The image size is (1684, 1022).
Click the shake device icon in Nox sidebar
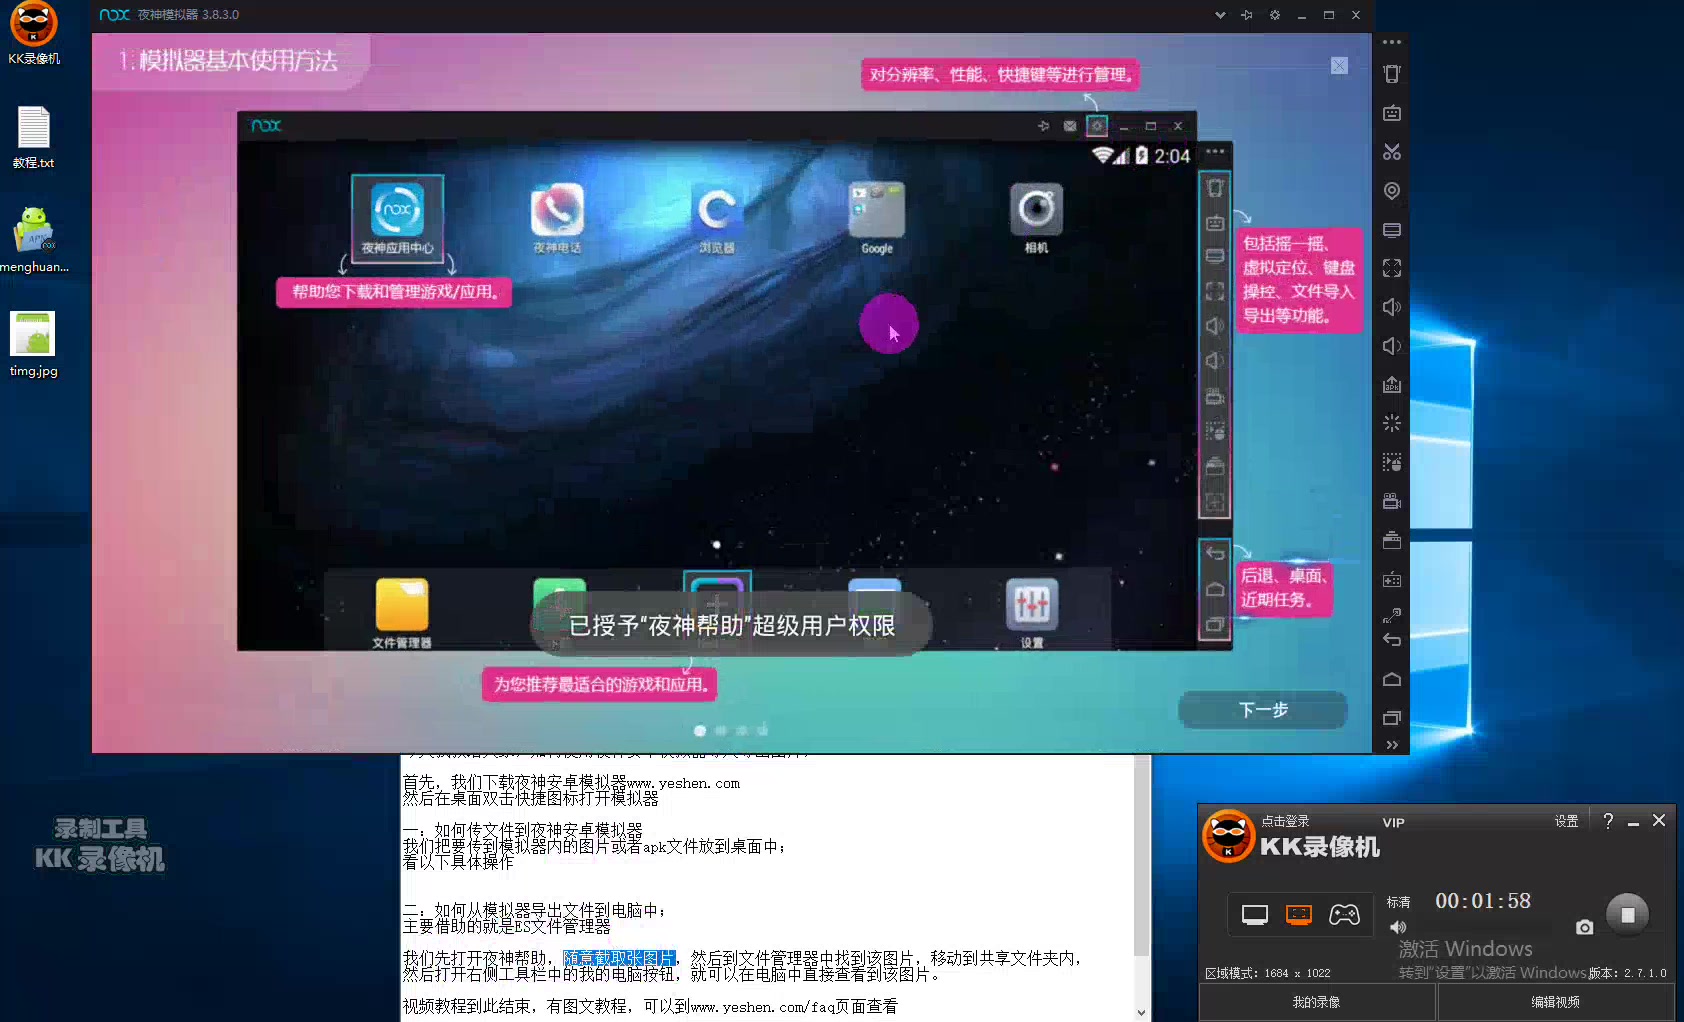(x=1391, y=74)
